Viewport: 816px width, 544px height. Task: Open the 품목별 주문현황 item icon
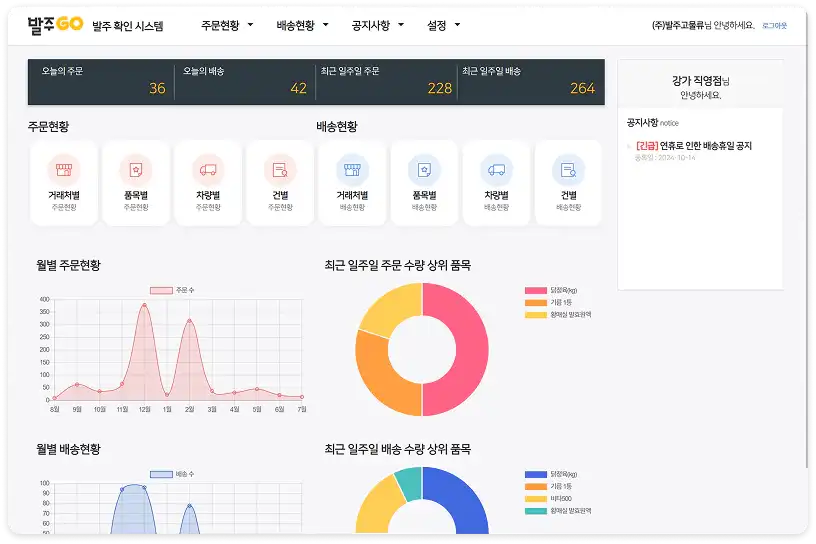pyautogui.click(x=136, y=170)
